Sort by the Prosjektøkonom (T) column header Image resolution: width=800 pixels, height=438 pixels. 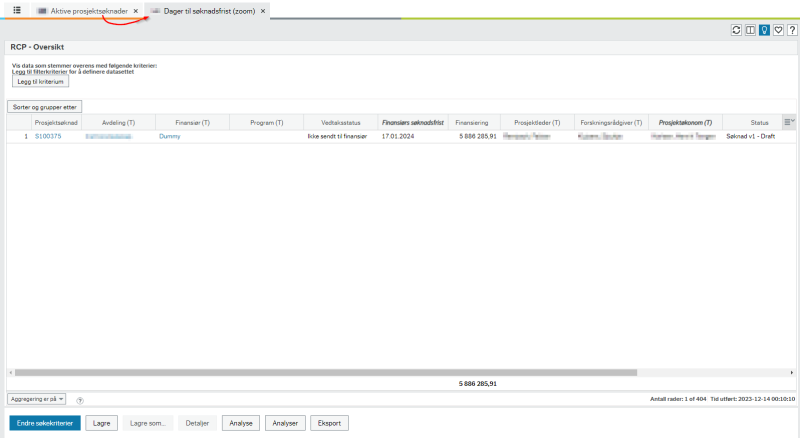pos(685,123)
